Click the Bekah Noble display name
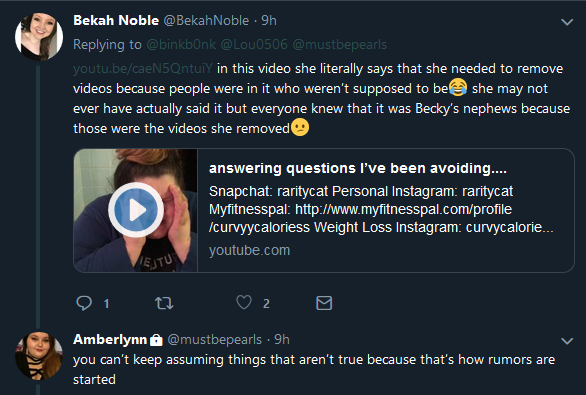586x395 pixels. (x=116, y=20)
